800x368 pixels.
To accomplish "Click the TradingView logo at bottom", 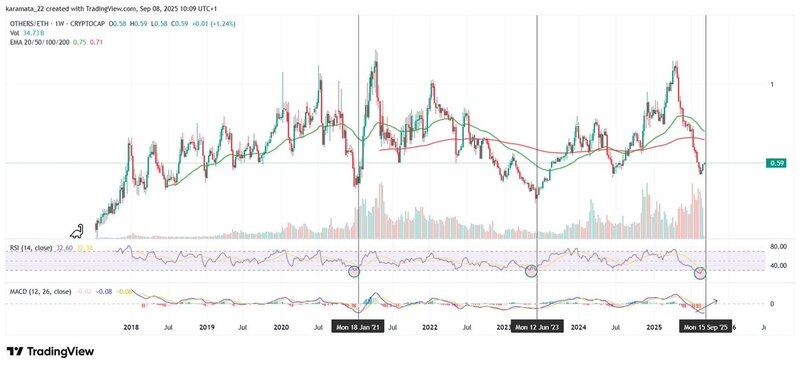I will [x=51, y=352].
